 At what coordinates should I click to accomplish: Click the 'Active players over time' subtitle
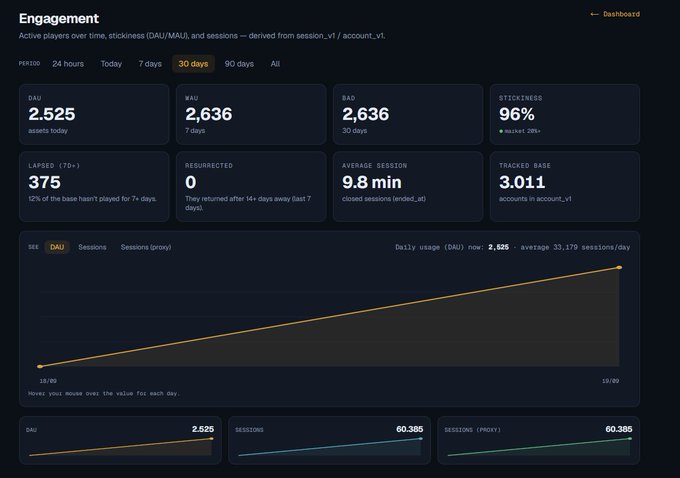click(202, 36)
